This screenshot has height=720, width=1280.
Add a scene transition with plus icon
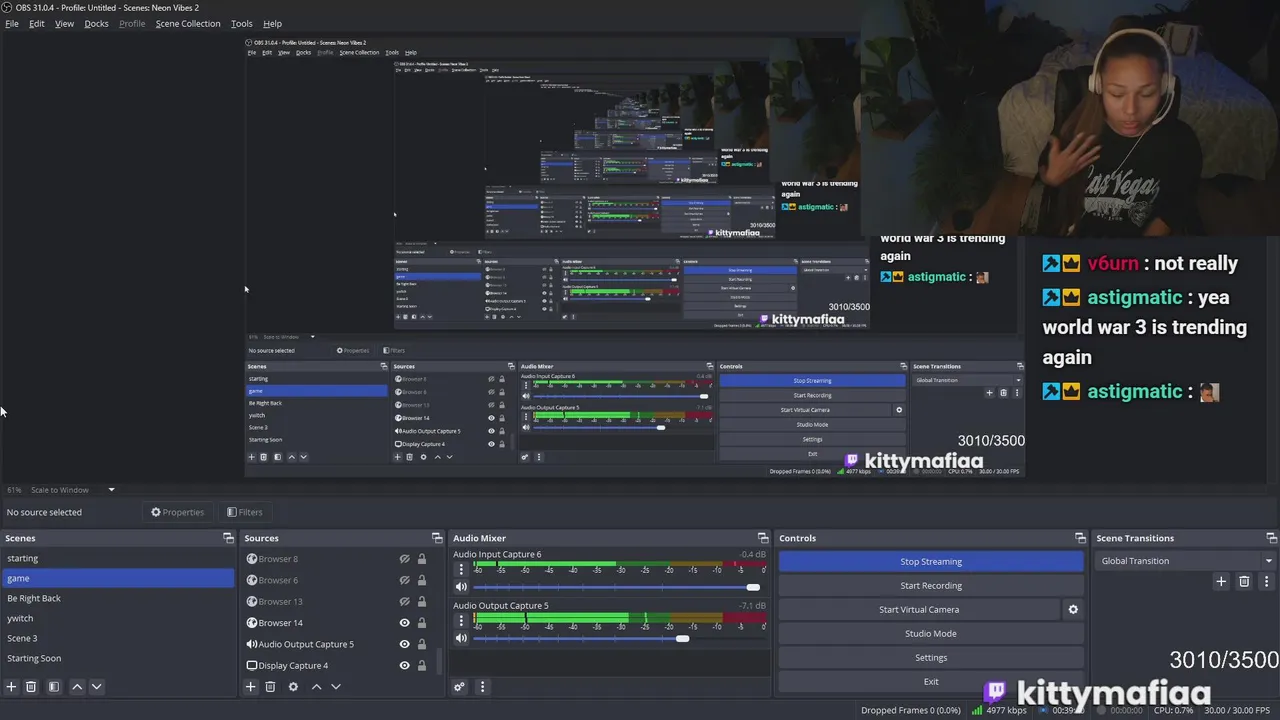tap(1221, 581)
